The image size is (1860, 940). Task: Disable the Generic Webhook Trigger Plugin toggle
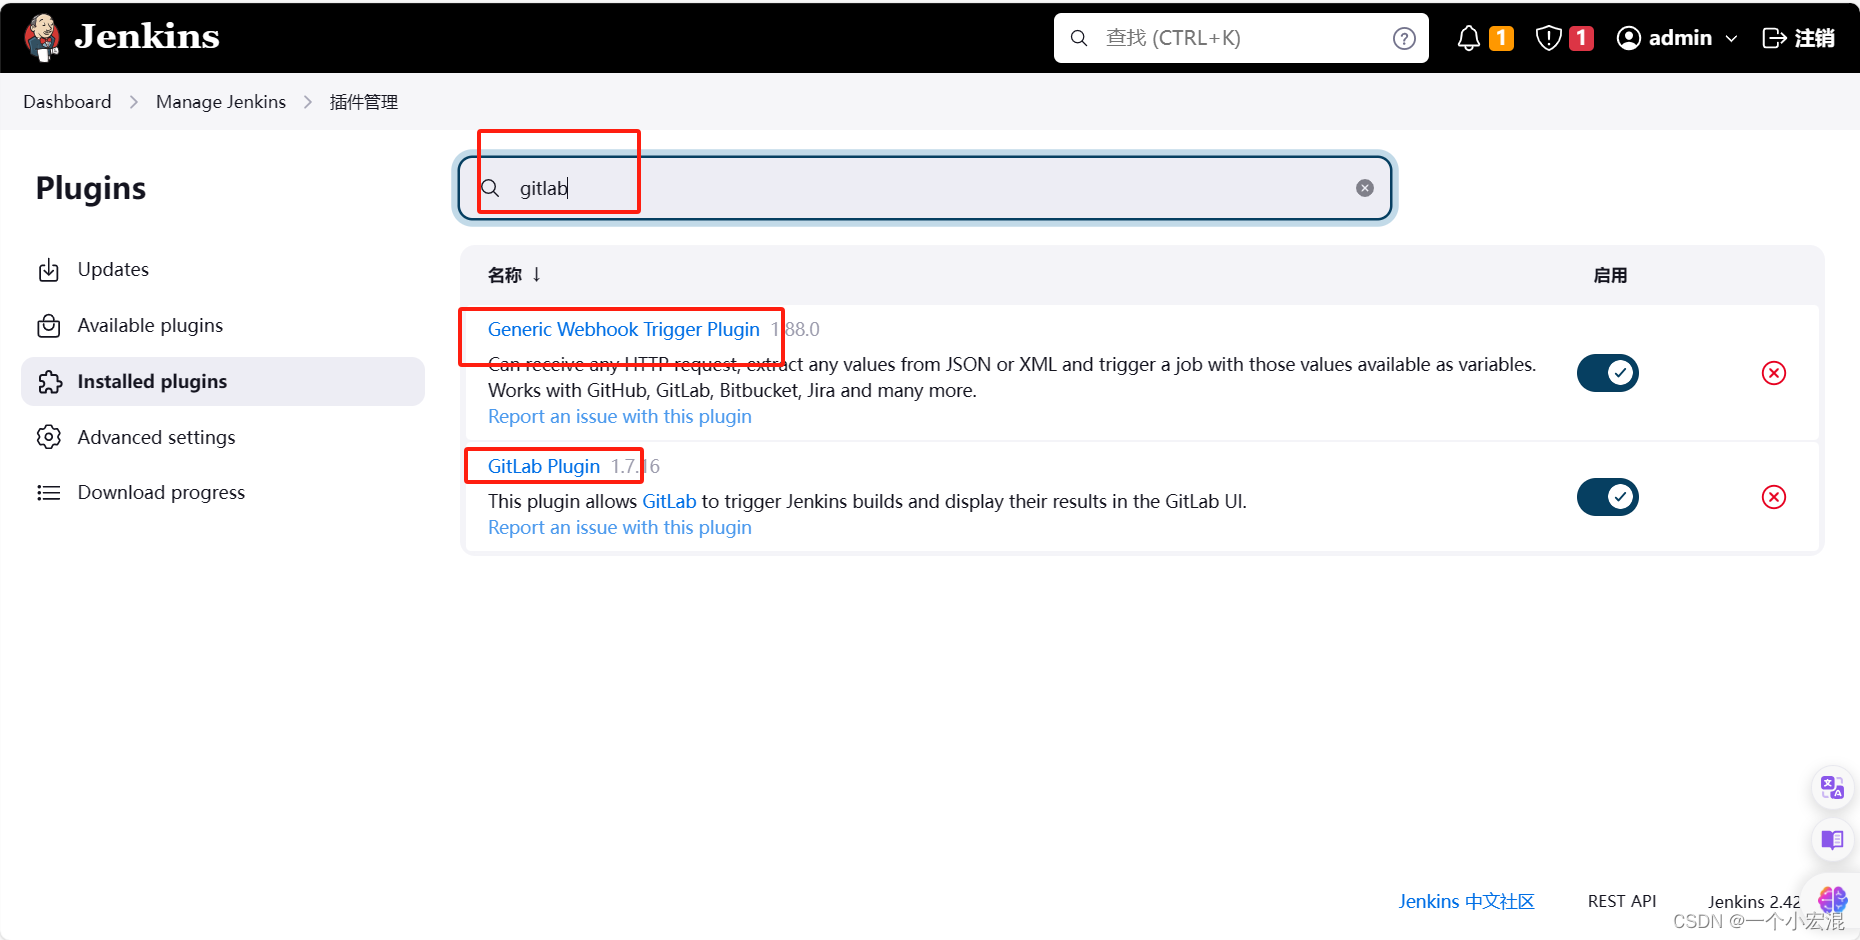1607,372
